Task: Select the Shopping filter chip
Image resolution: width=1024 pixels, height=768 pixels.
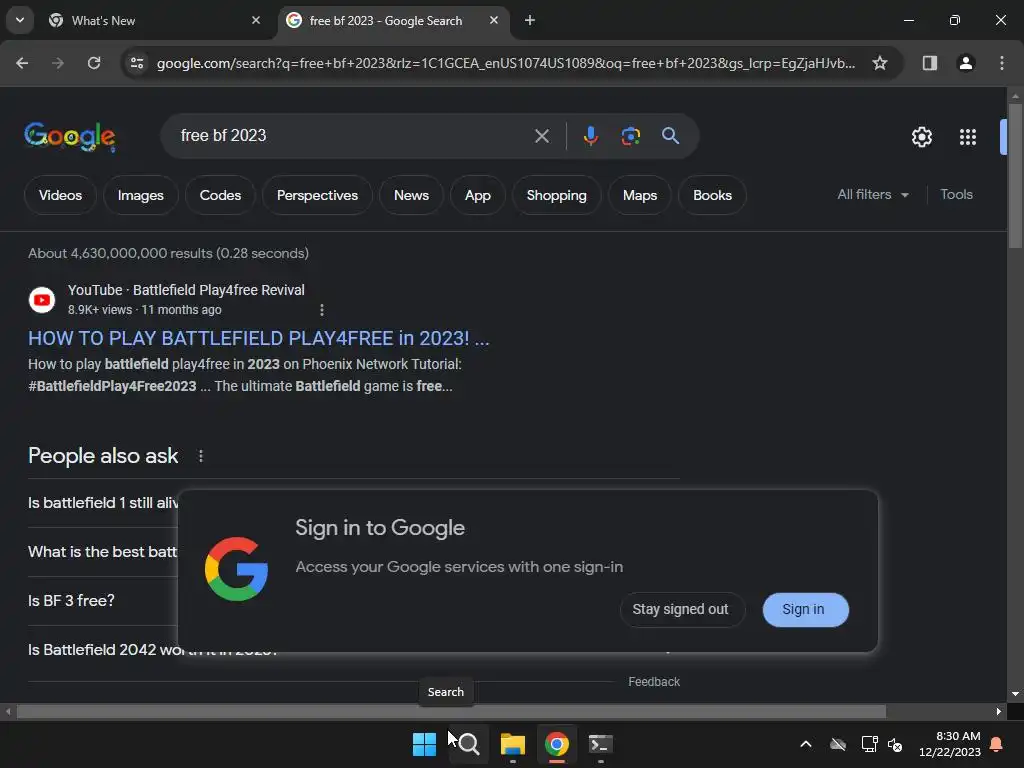Action: click(556, 195)
